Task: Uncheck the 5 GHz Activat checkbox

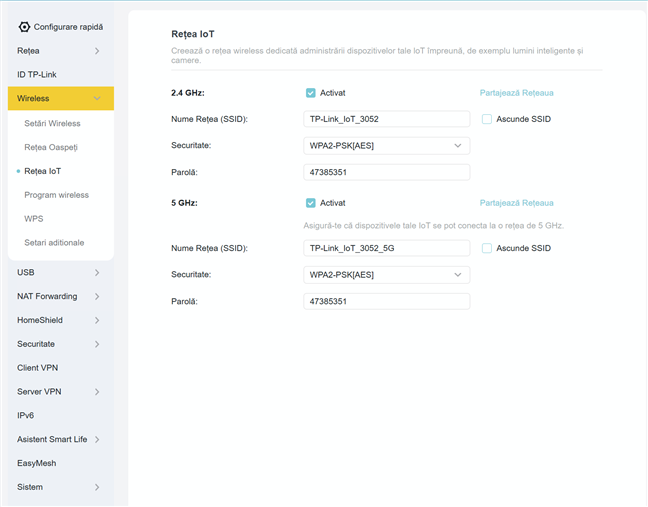Action: pos(311,202)
